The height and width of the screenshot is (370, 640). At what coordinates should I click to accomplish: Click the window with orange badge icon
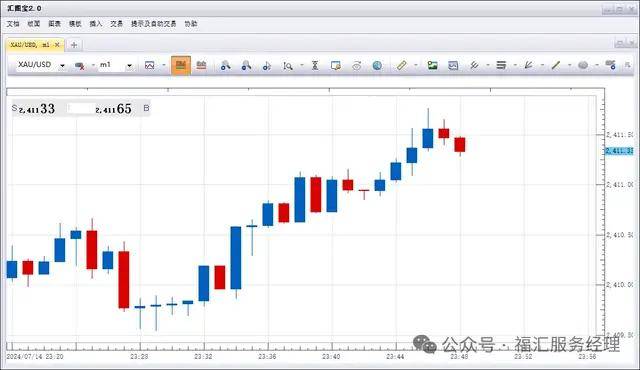(336, 65)
